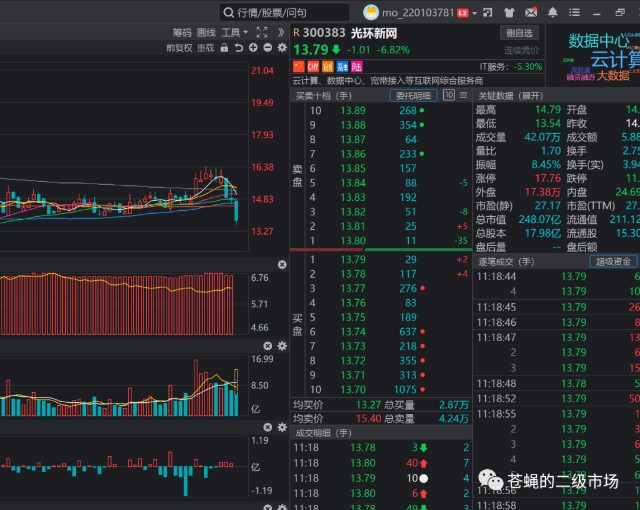Click the 买卖十档 (手) header
The width and height of the screenshot is (640, 510).
[323, 96]
